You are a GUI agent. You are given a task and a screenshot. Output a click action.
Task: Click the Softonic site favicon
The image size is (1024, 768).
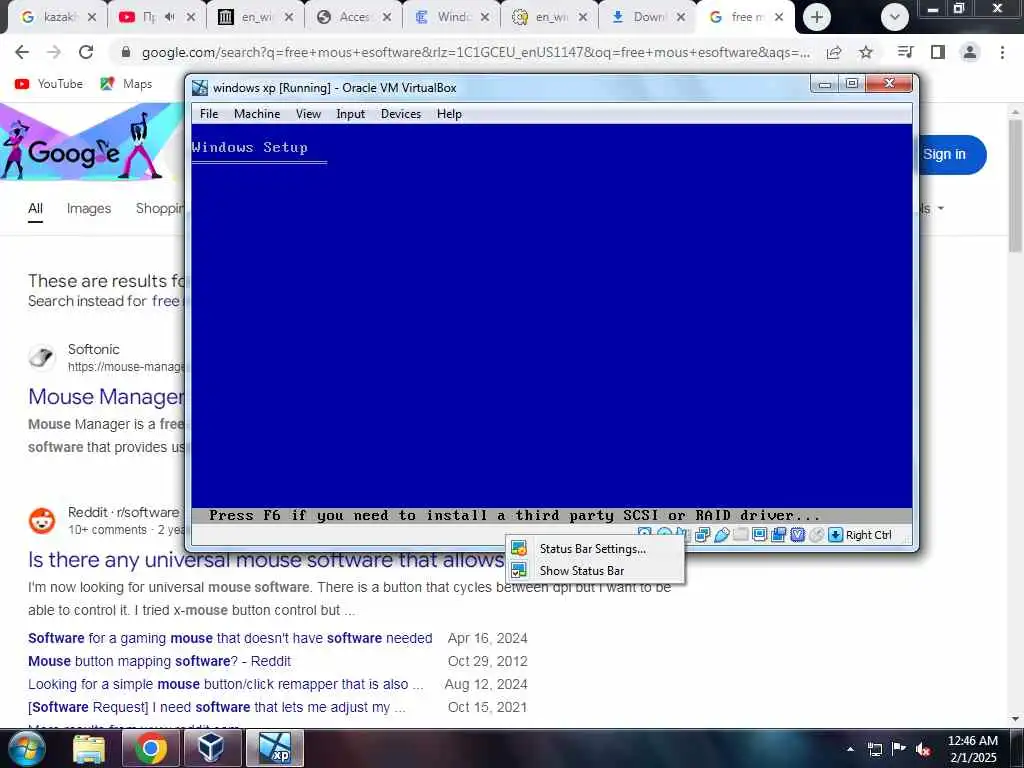[42, 357]
